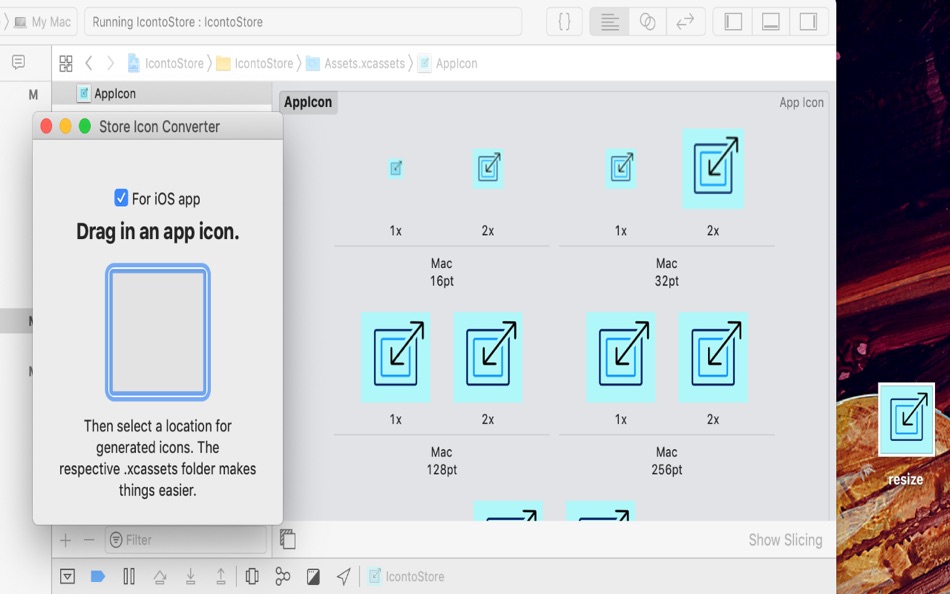
Task: Click the Show Slicing button
Action: tap(785, 539)
